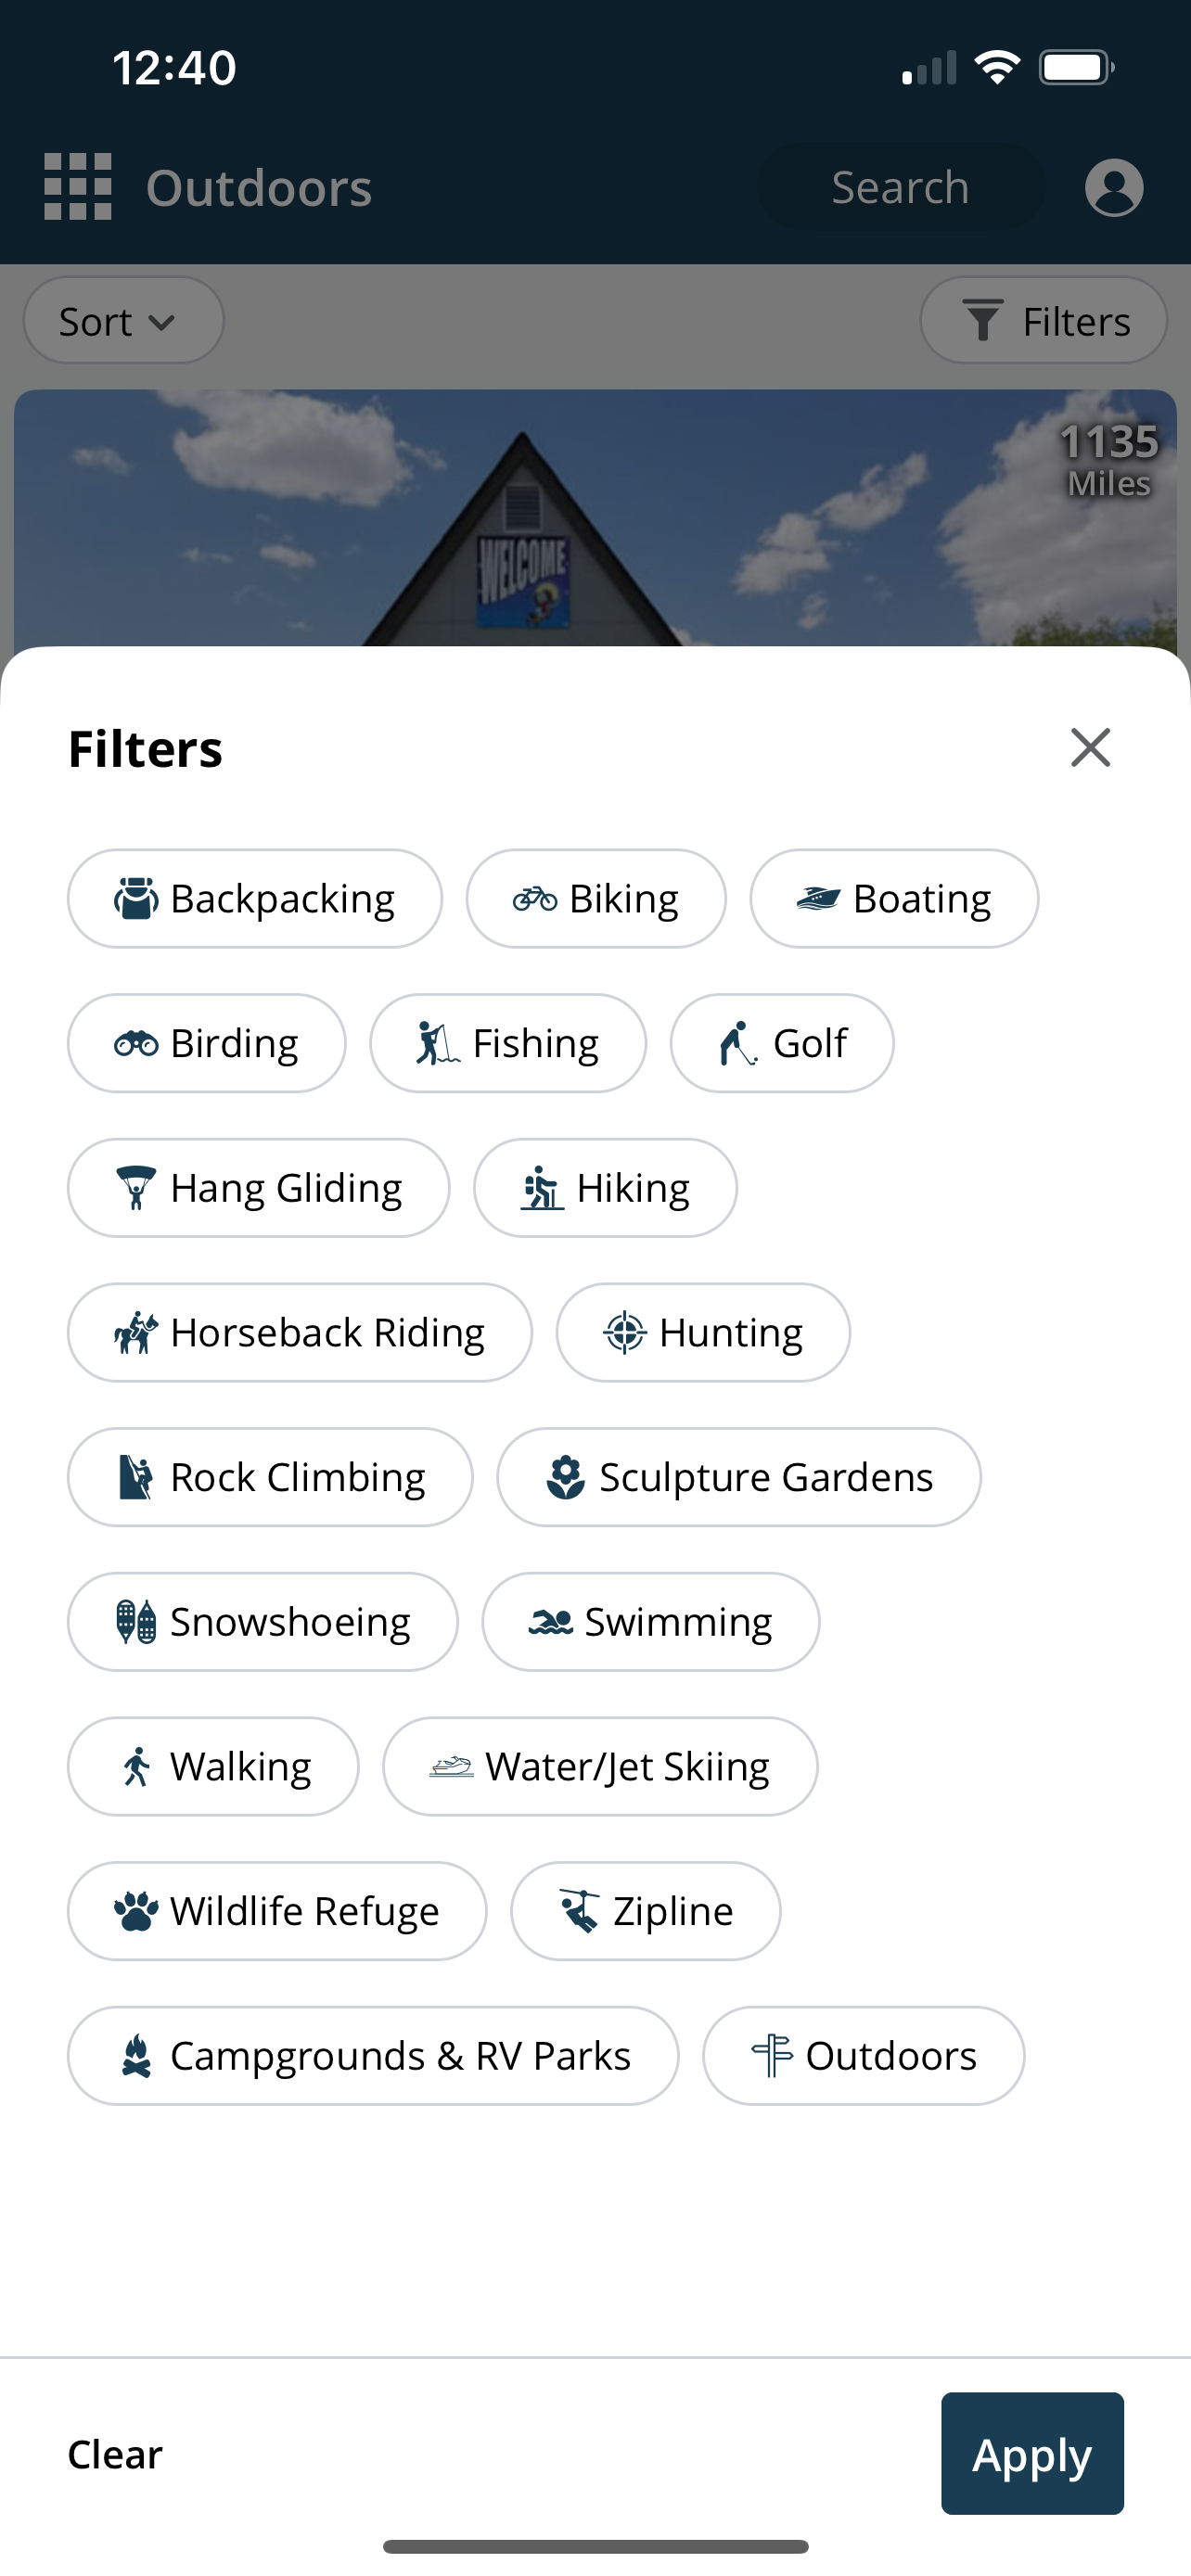Viewport: 1191px width, 2576px height.
Task: Expand the Sort dropdown
Action: click(x=123, y=321)
